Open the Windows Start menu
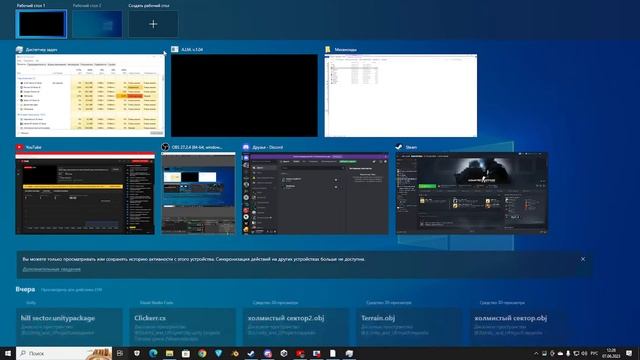This screenshot has height=360, width=640. 8,353
